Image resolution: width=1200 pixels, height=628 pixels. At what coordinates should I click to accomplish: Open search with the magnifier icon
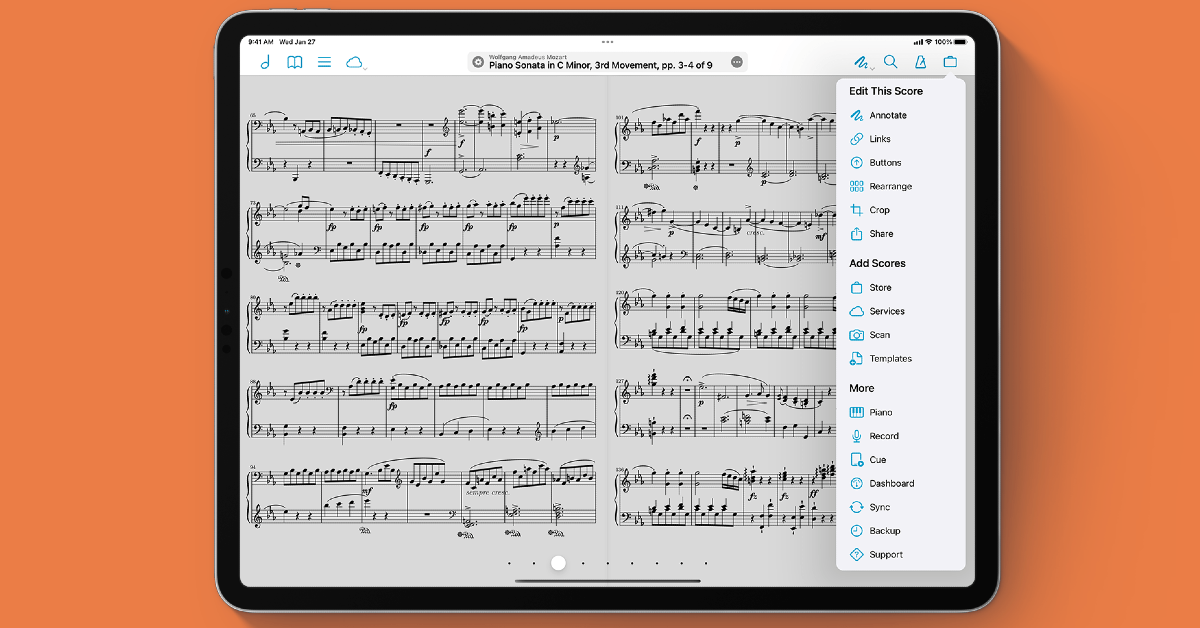[891, 62]
